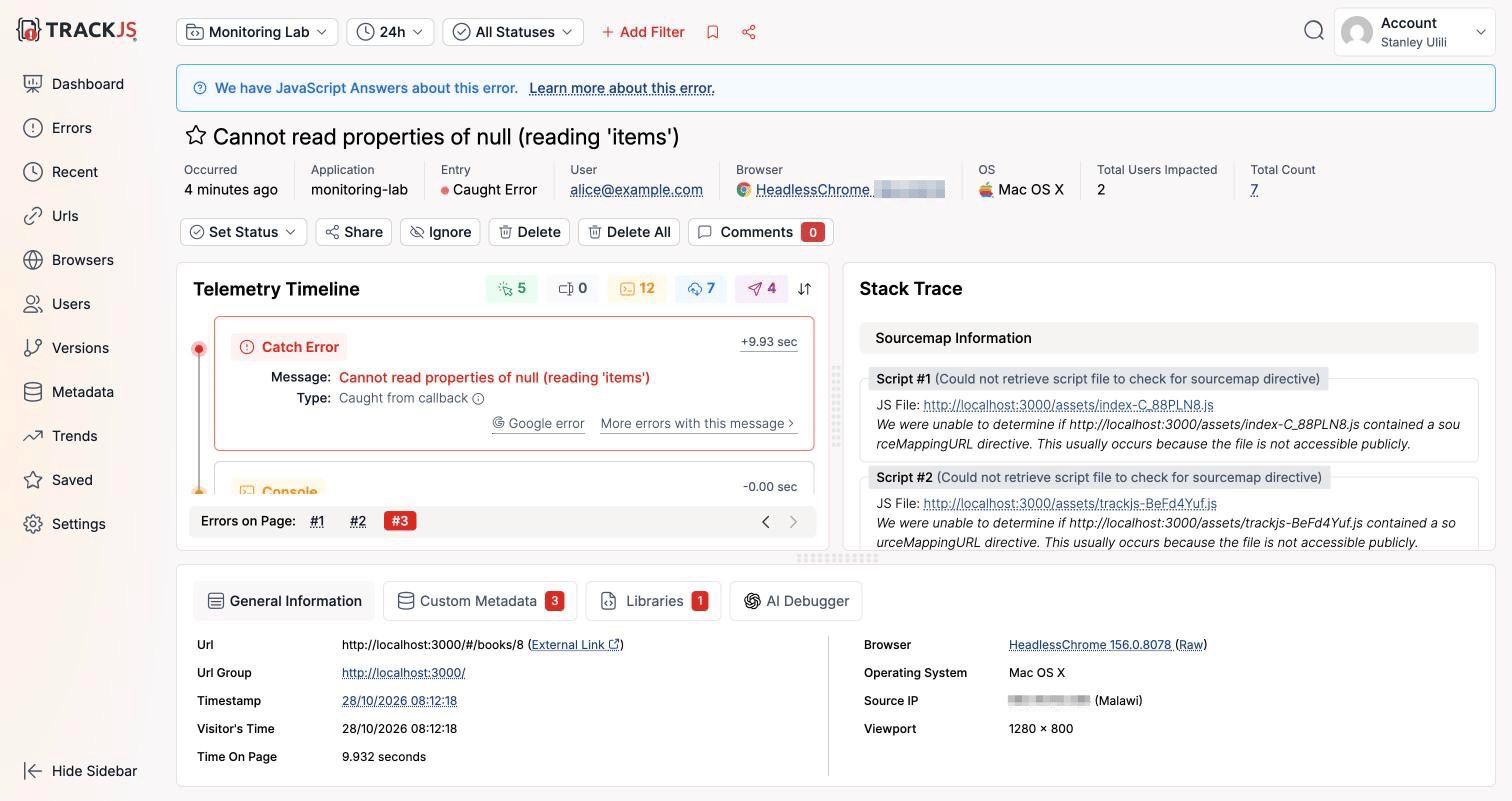Open Errors in the sidebar
The width and height of the screenshot is (1512, 801).
pyautogui.click(x=58, y=128)
